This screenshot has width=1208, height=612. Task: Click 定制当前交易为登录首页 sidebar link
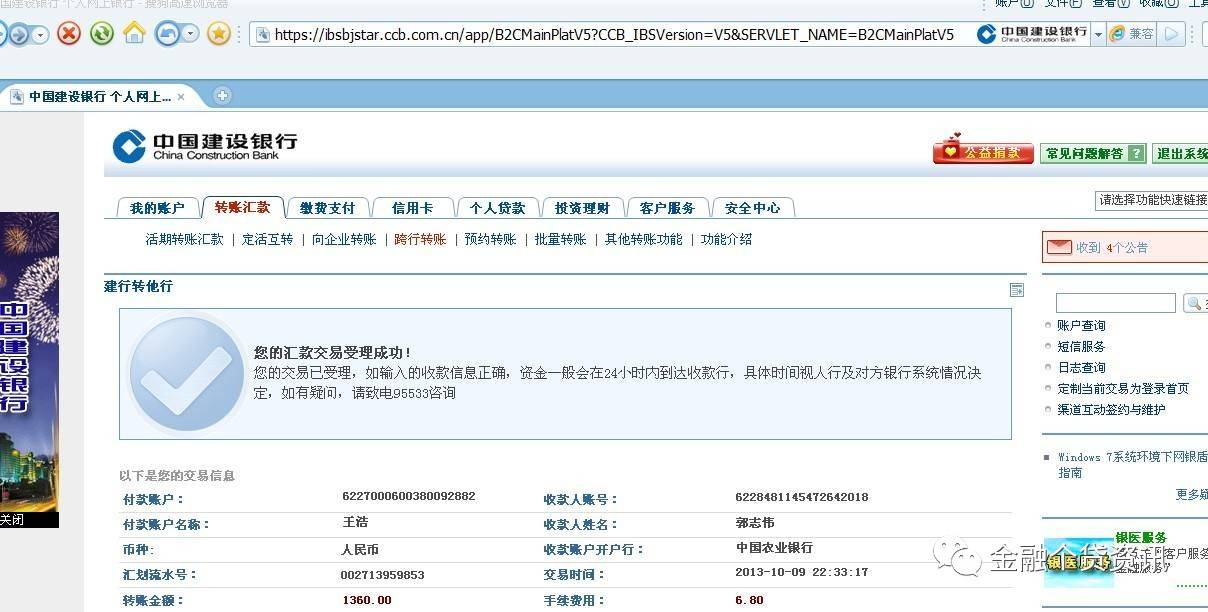click(x=1123, y=388)
